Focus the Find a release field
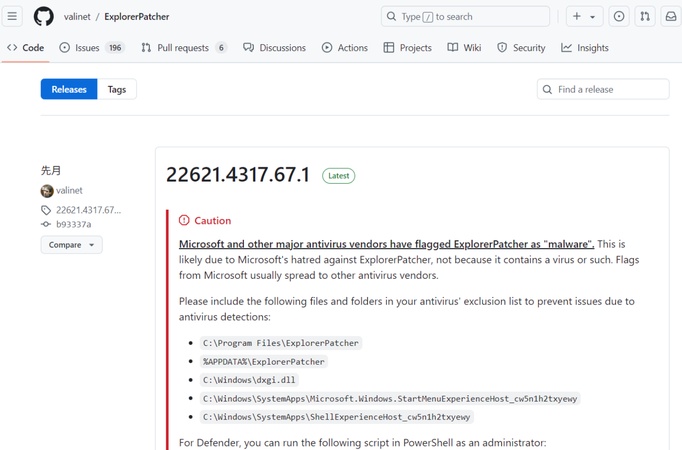Screen dimensions: 682x450 click(x=603, y=89)
